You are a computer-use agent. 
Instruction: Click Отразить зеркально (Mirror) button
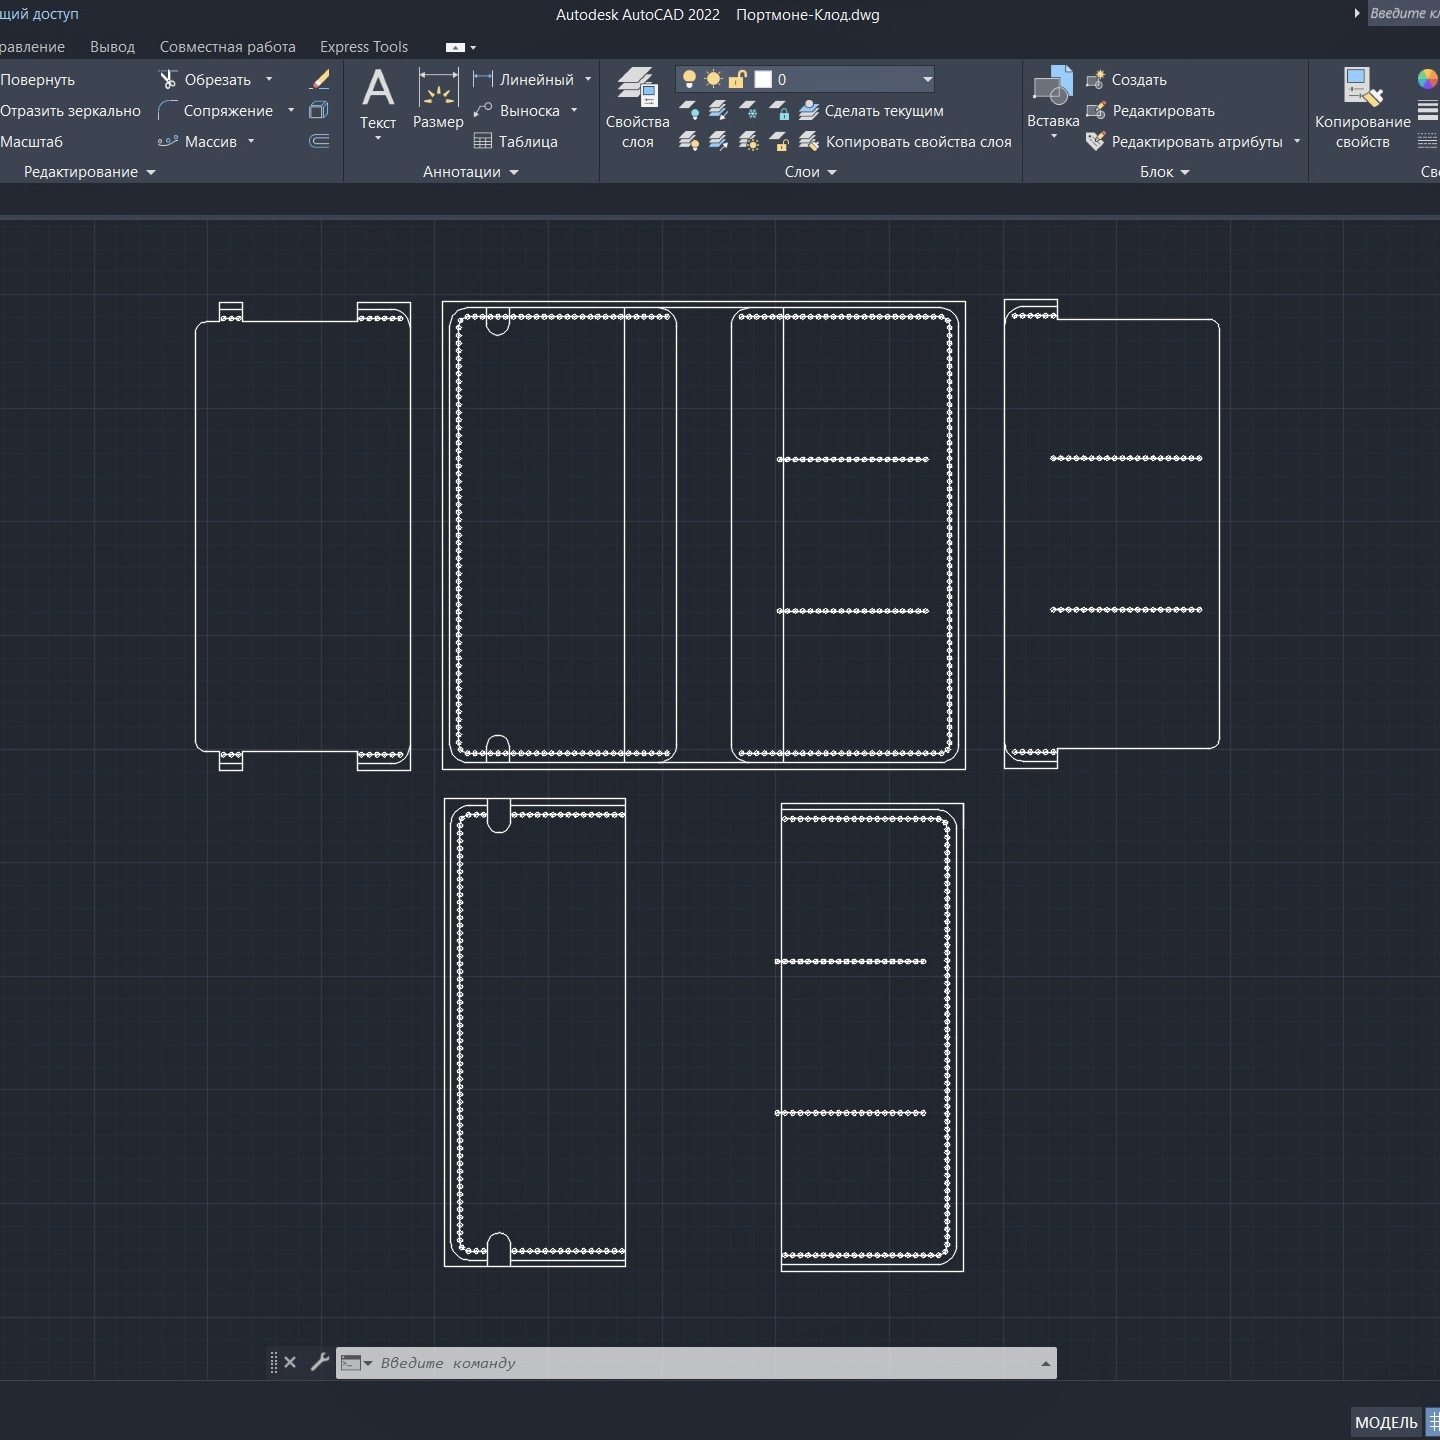[70, 110]
